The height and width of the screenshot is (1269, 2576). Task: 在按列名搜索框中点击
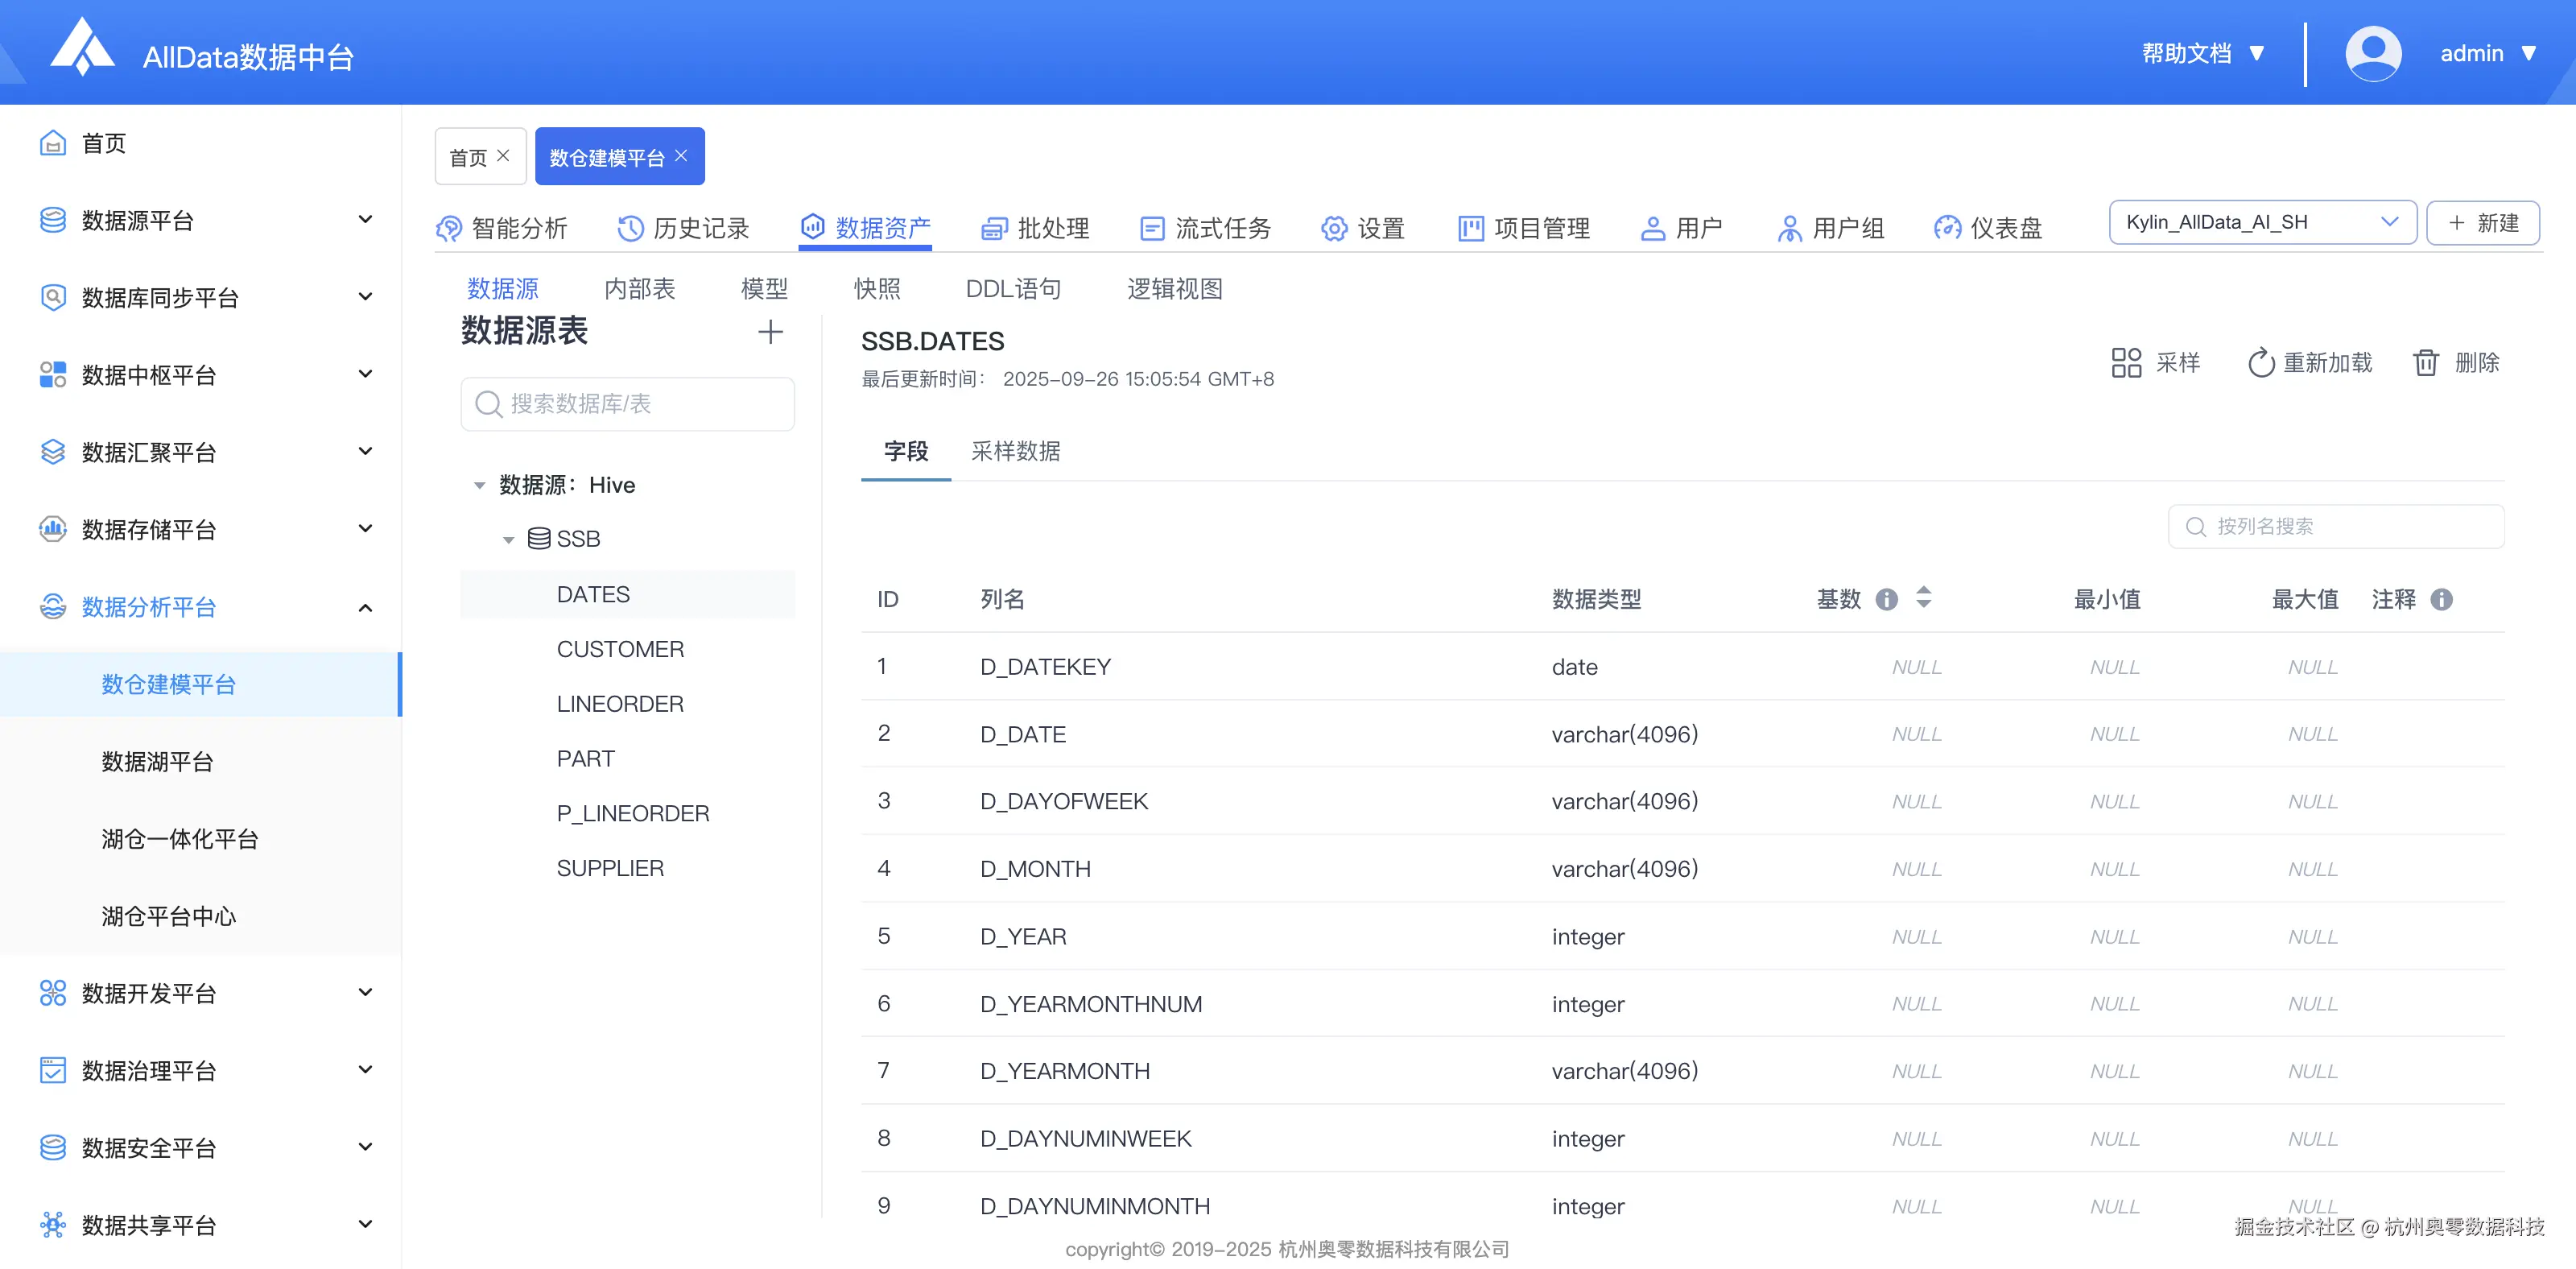2340,525
